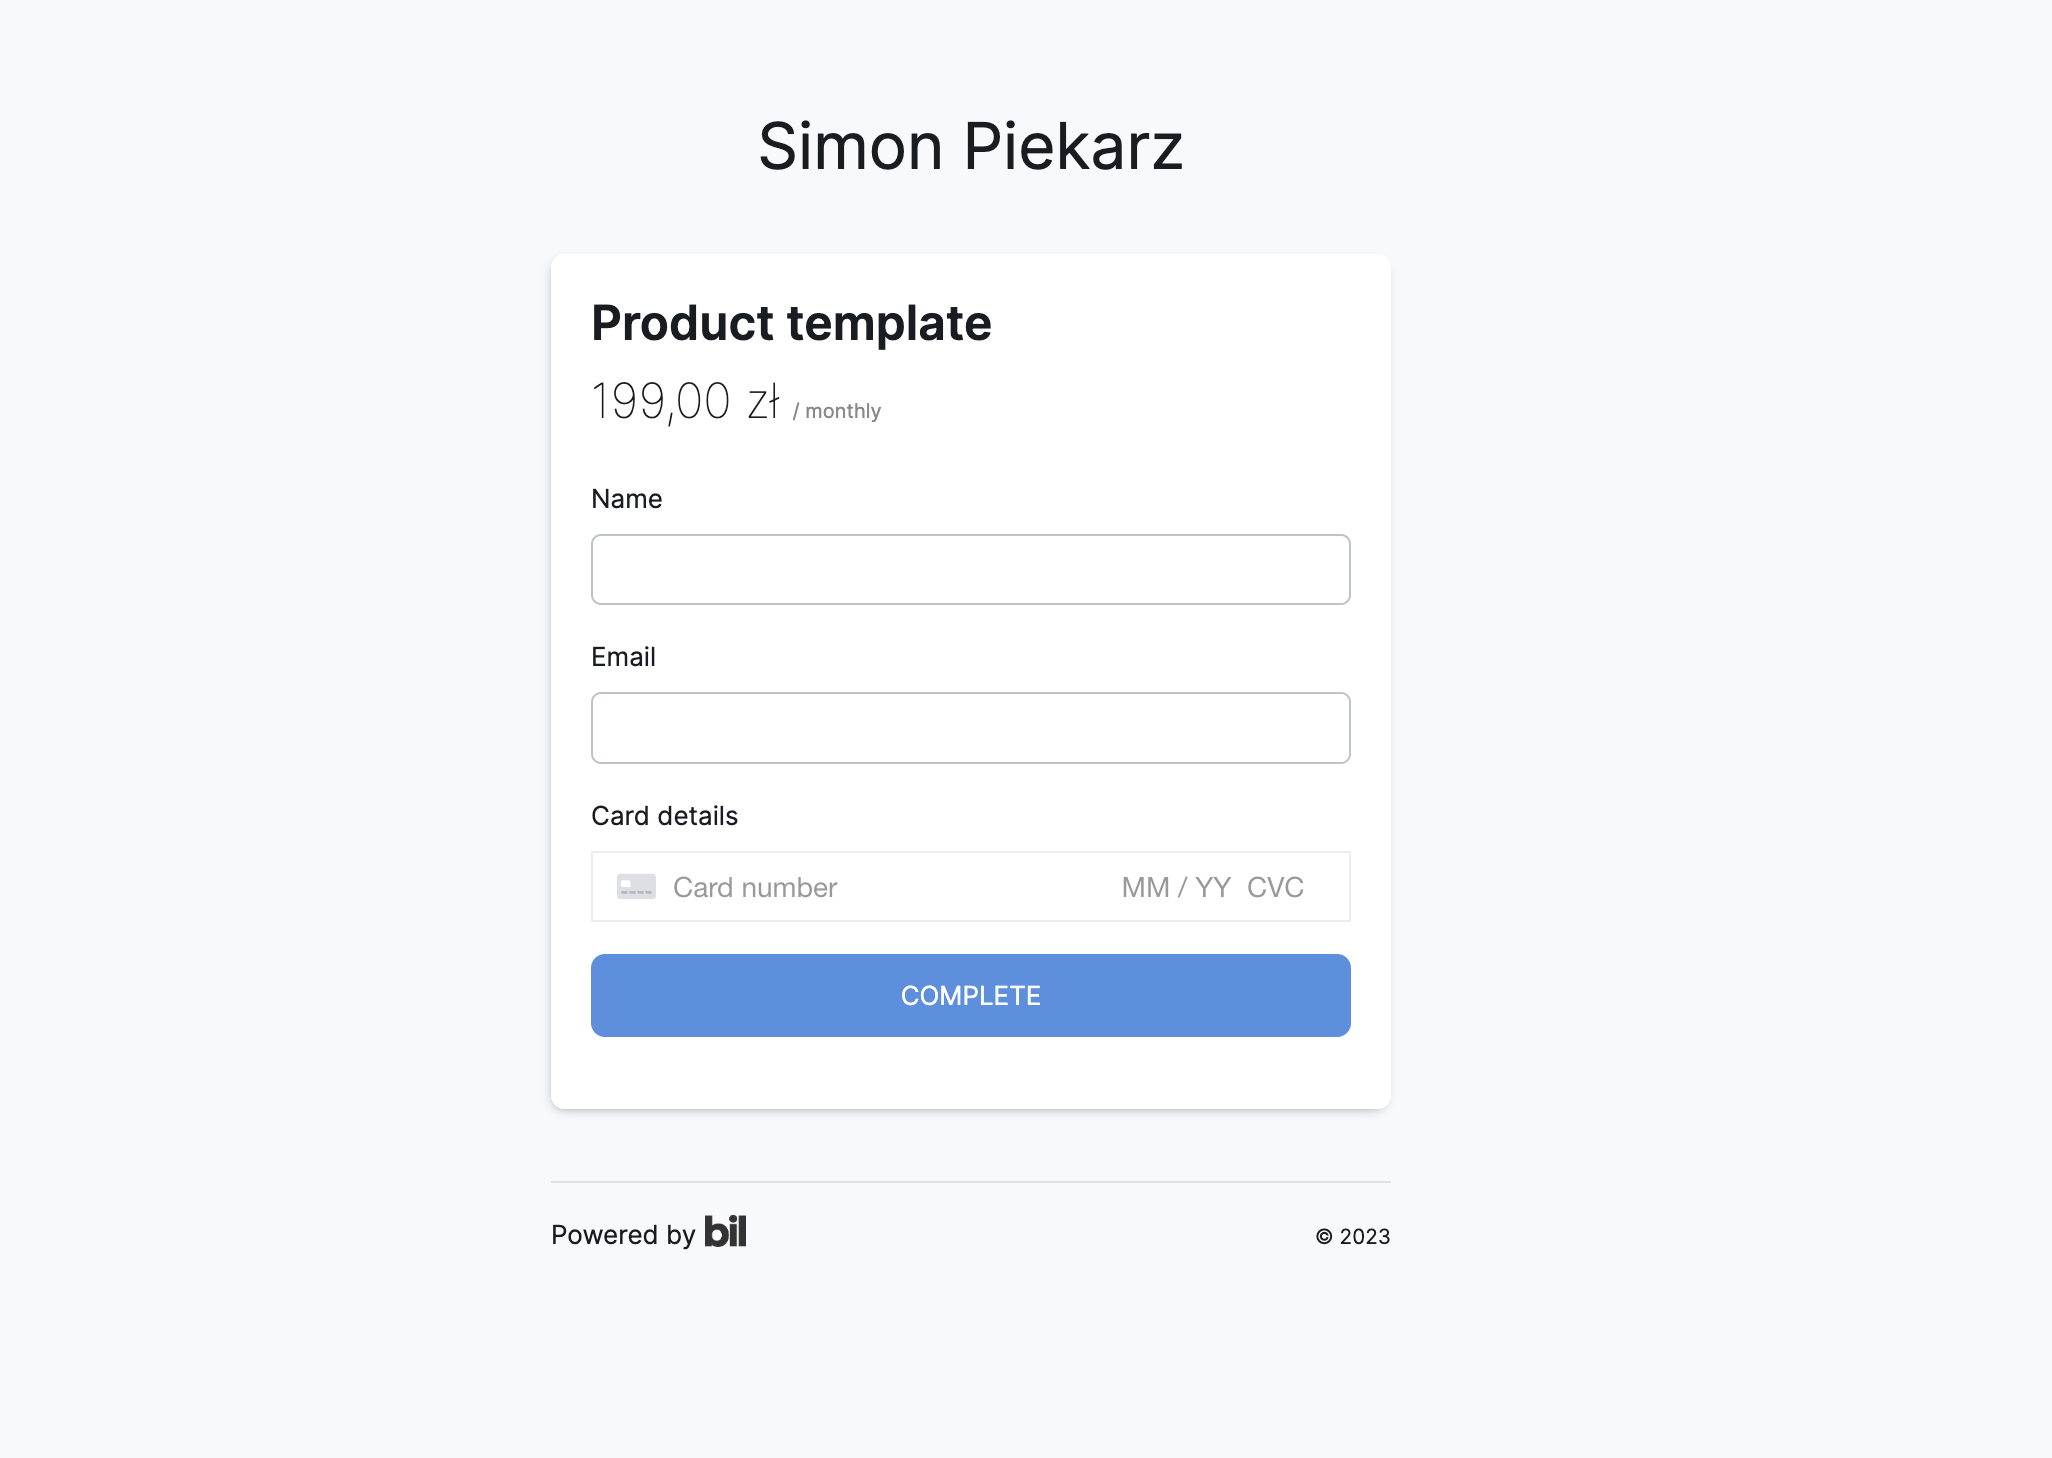Click the zł currency symbol
2052x1458 pixels.
coord(763,402)
